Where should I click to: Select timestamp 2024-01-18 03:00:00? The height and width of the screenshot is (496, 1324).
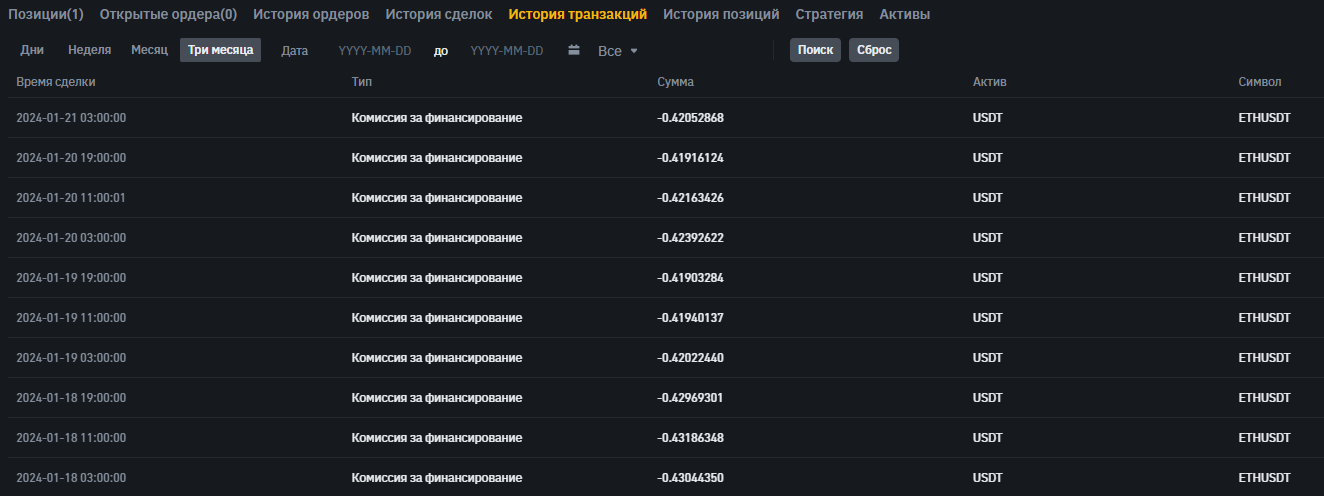tap(71, 478)
